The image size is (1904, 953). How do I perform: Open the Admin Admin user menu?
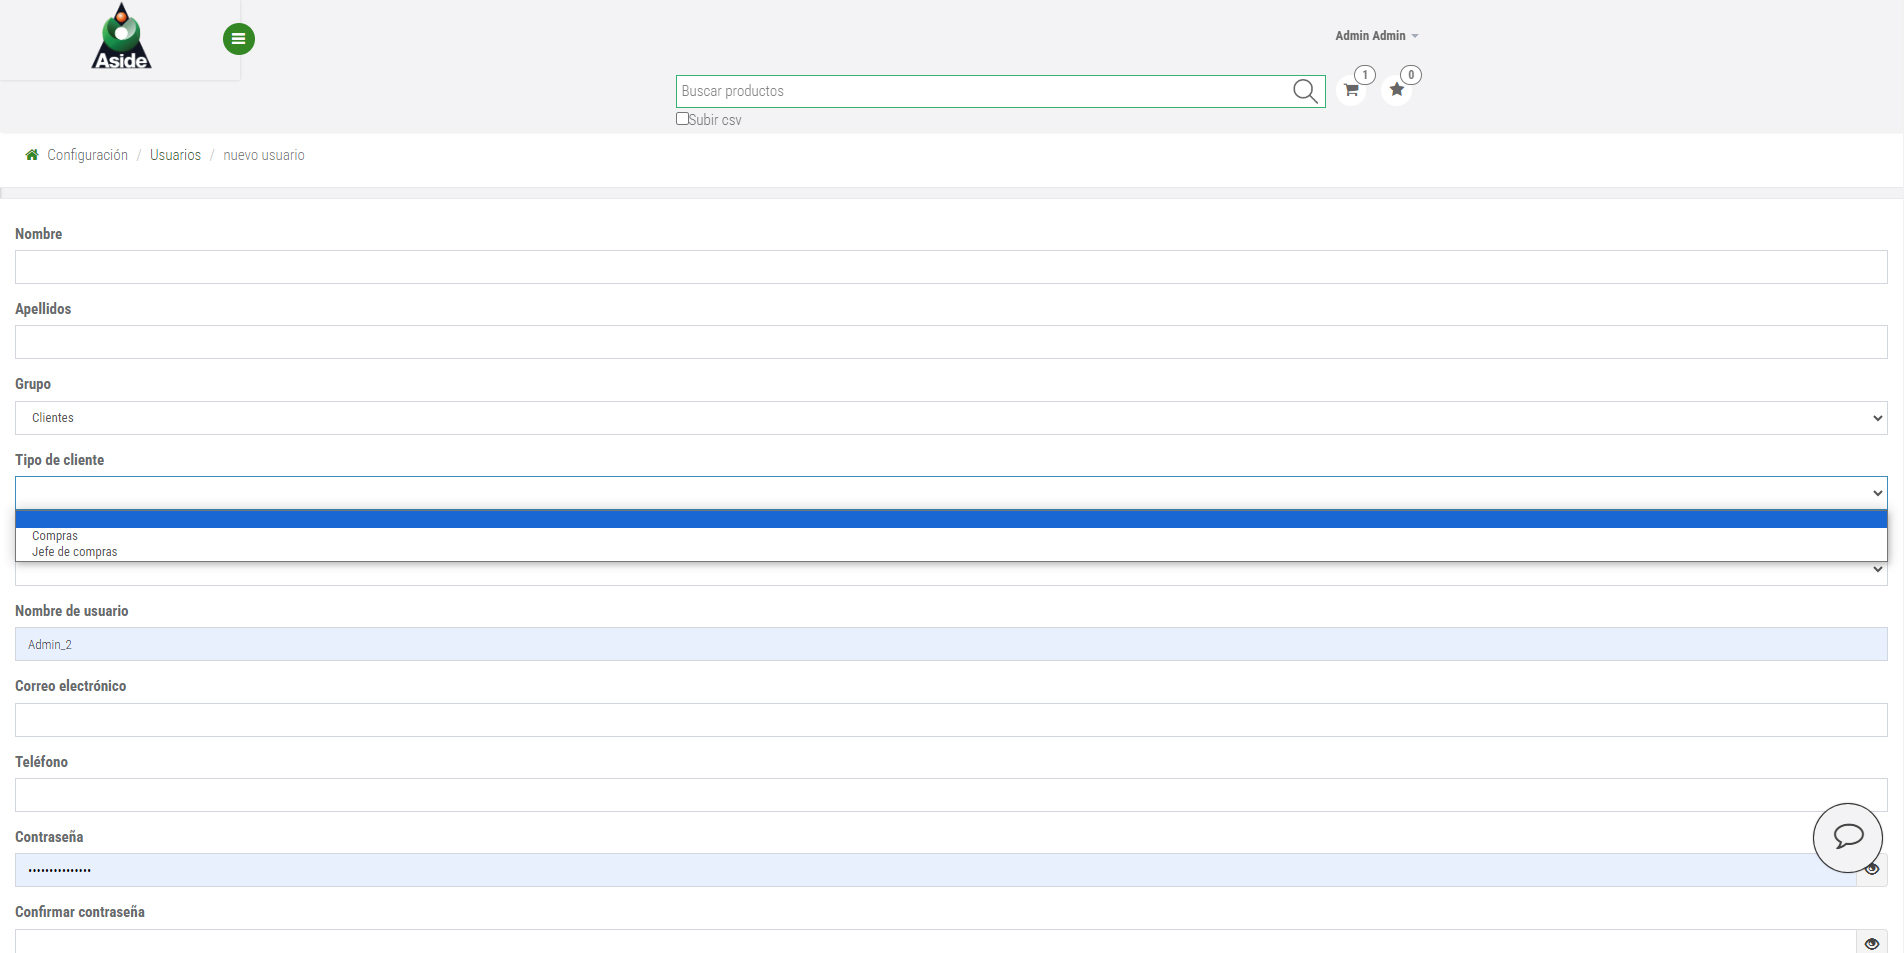1376,36
